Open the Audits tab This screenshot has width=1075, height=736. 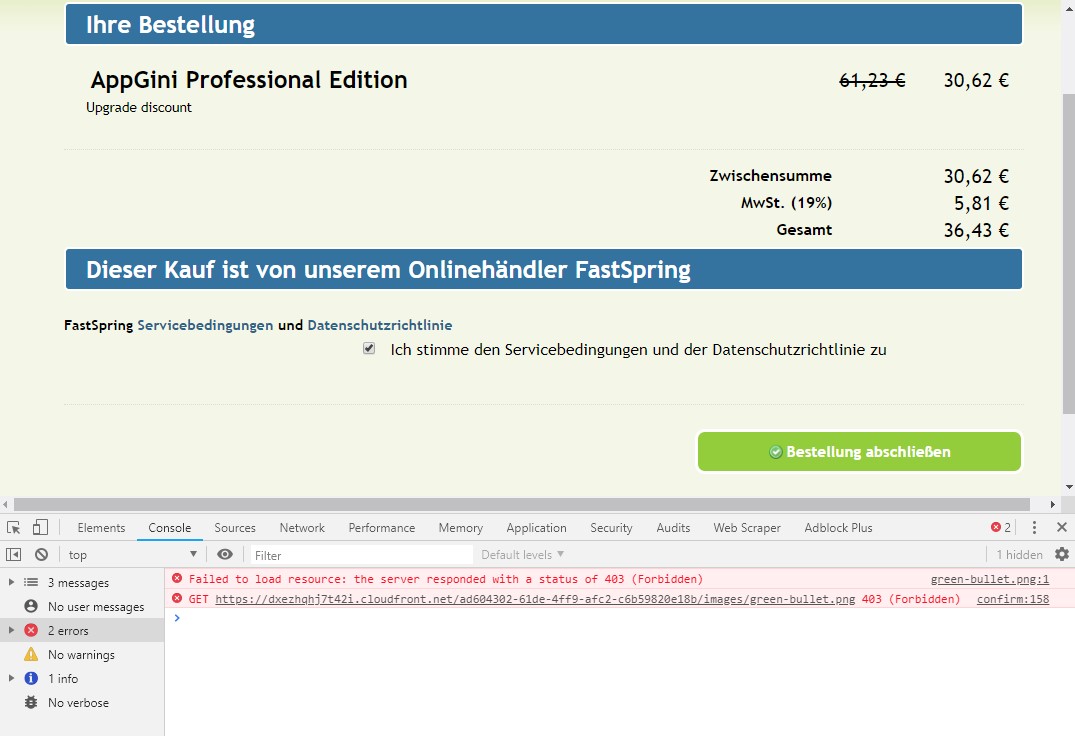coord(673,528)
